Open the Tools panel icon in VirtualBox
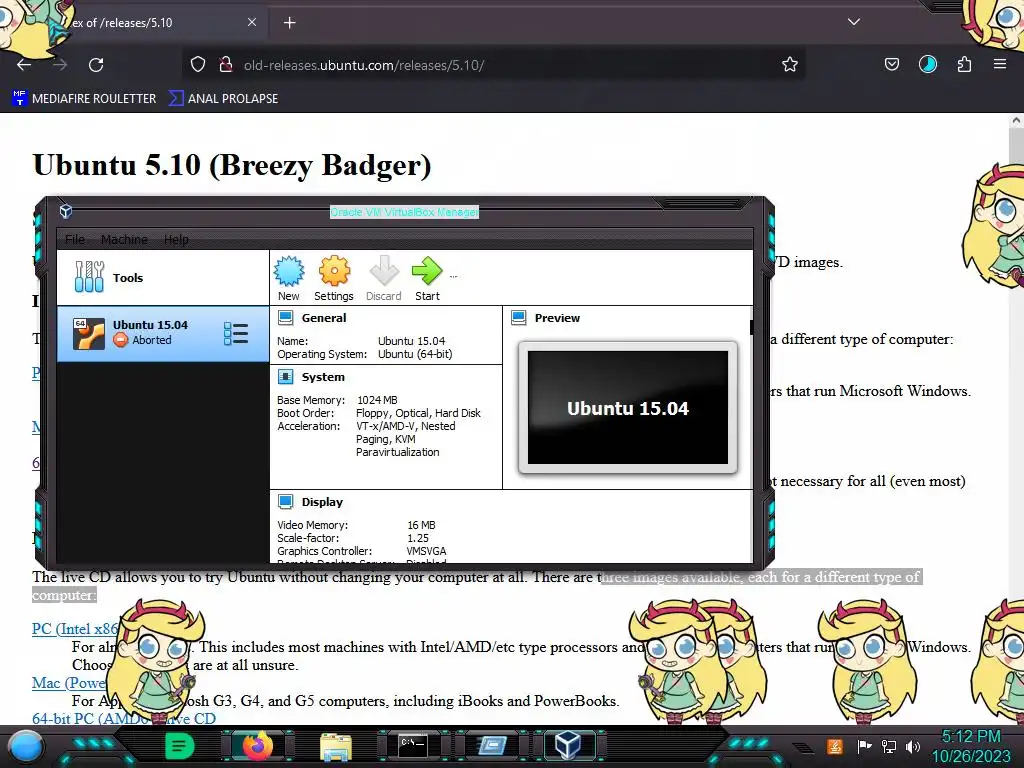 pyautogui.click(x=89, y=277)
